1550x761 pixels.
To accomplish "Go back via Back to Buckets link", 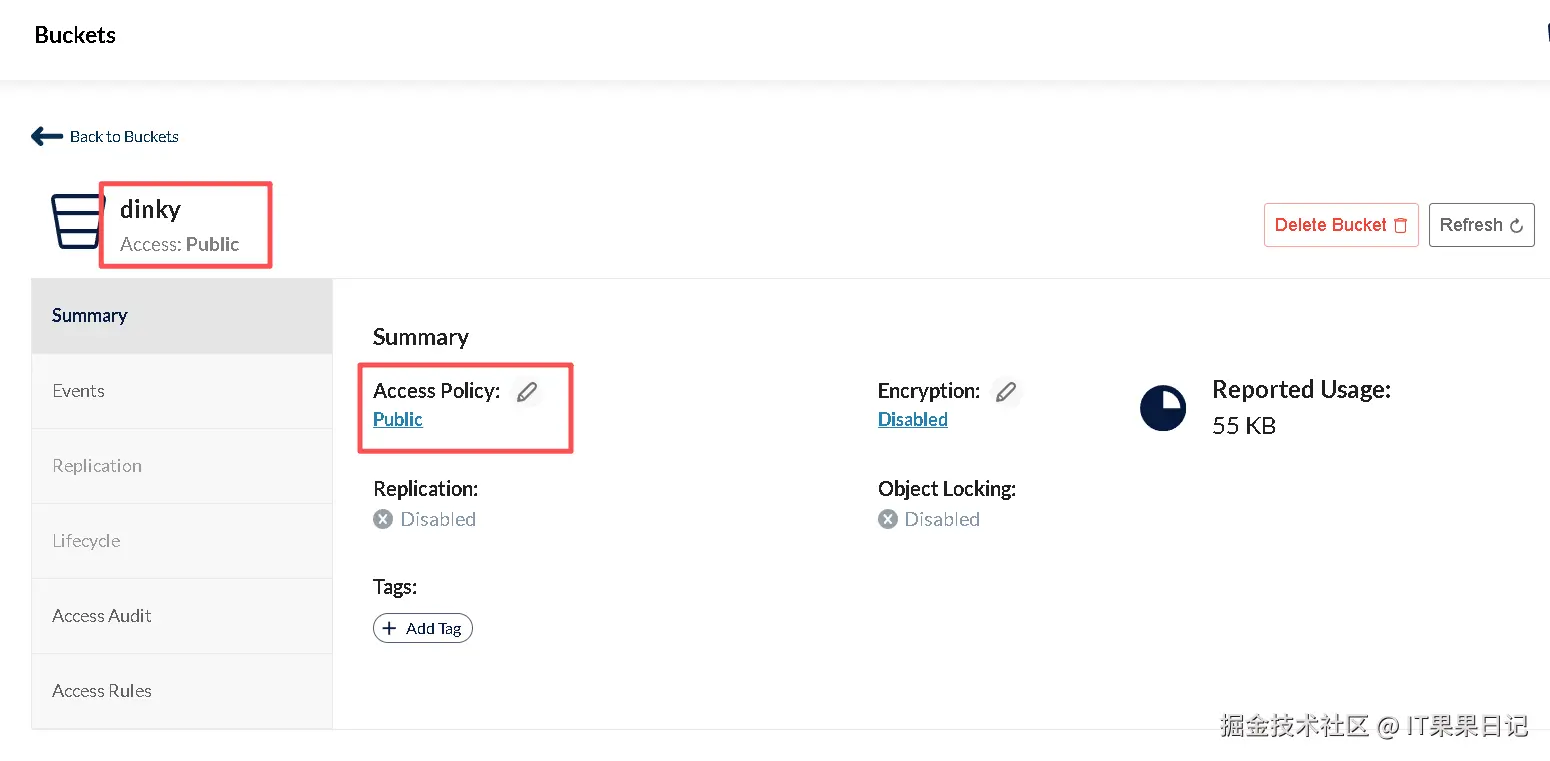I will coord(124,137).
